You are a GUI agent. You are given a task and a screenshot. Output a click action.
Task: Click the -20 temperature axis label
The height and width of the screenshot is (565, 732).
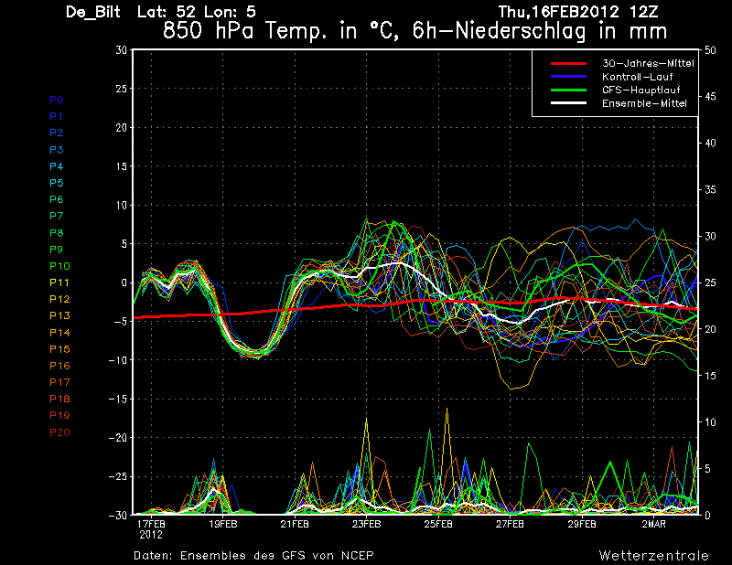118,438
